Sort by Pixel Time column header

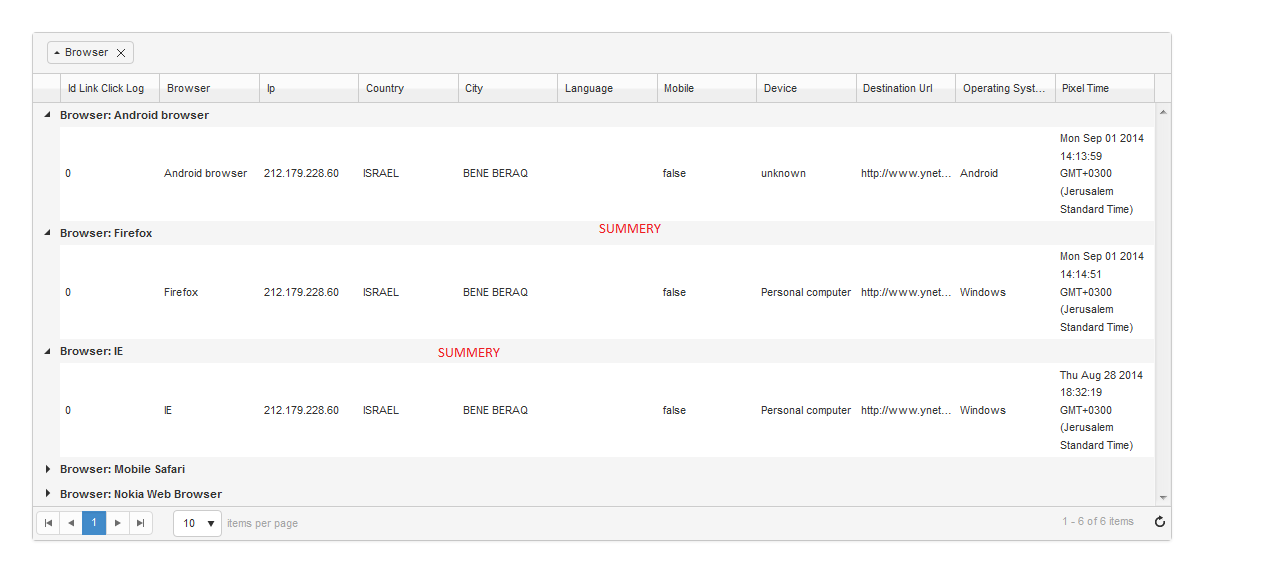(x=1085, y=88)
